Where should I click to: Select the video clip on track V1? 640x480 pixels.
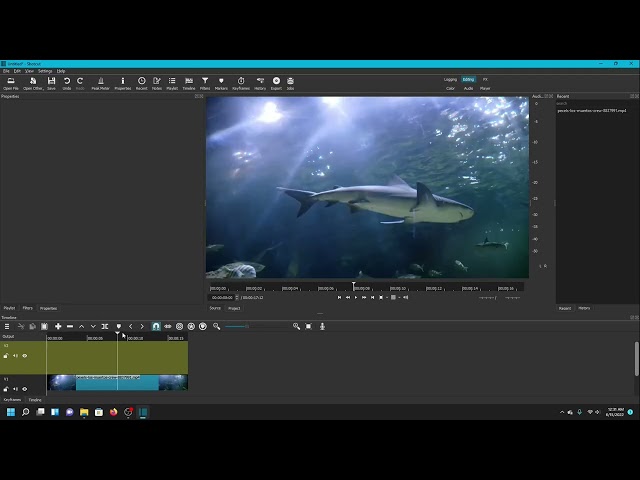(118, 382)
